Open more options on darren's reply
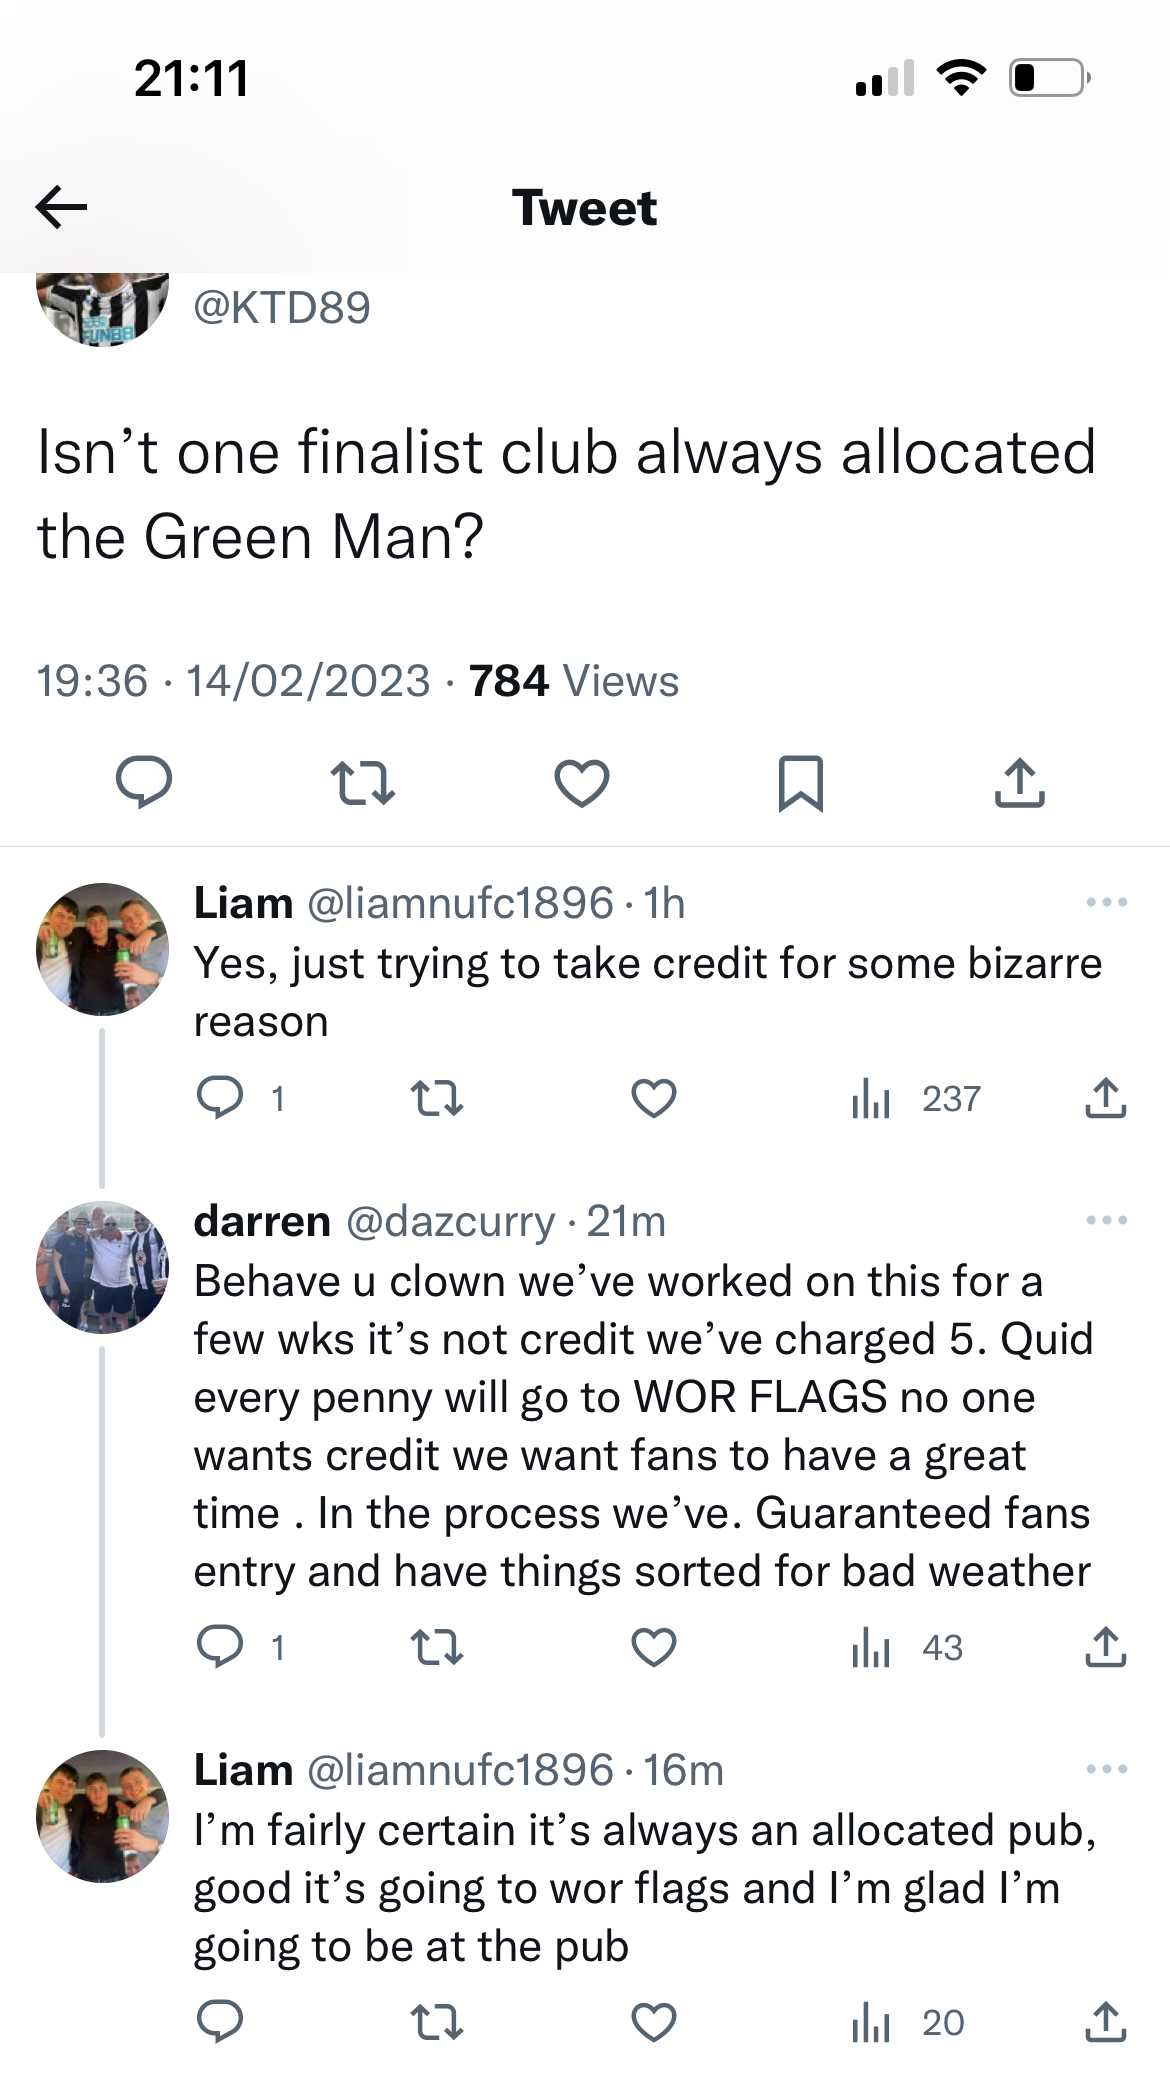Image resolution: width=1170 pixels, height=2091 pixels. click(1107, 1220)
